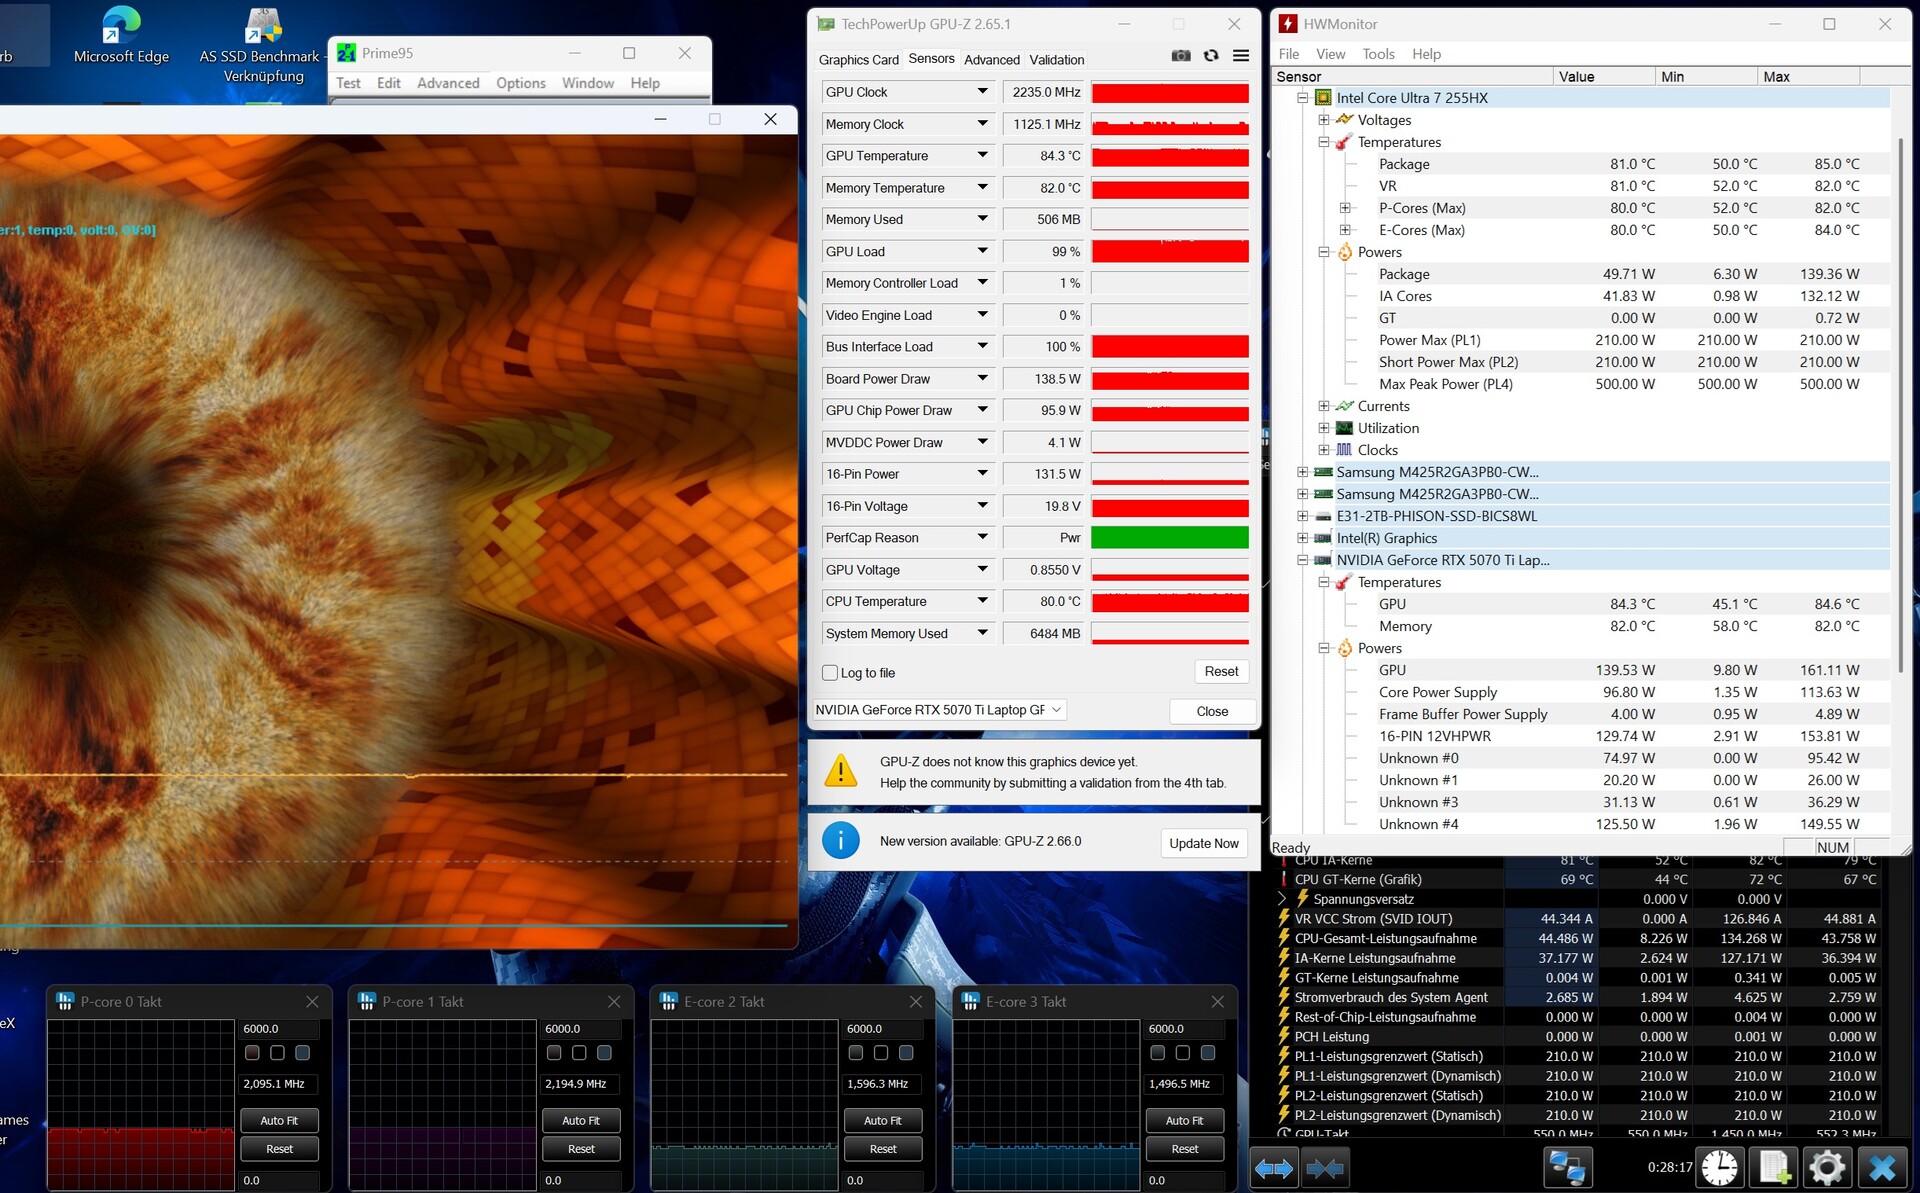Image resolution: width=1920 pixels, height=1193 pixels.
Task: Open the Tools menu in HWMonitor
Action: (1377, 54)
